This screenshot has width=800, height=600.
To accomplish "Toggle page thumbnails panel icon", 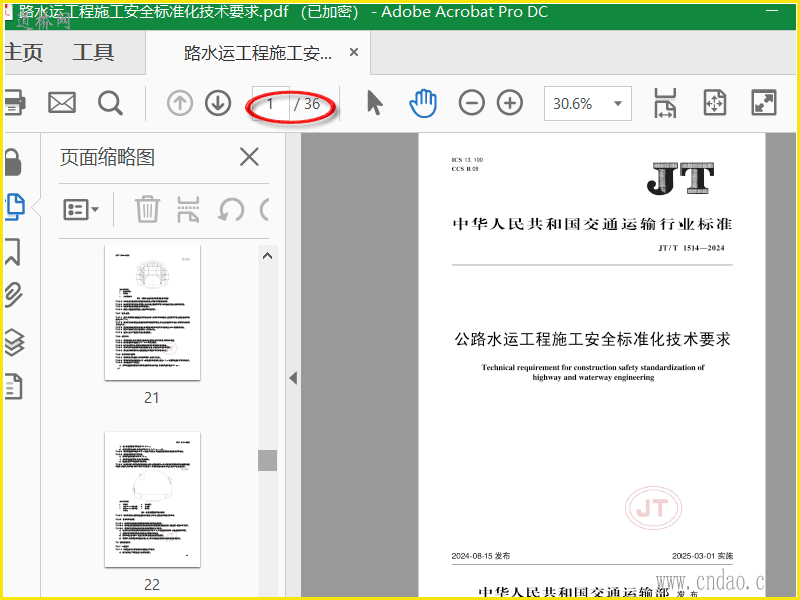I will pos(15,207).
